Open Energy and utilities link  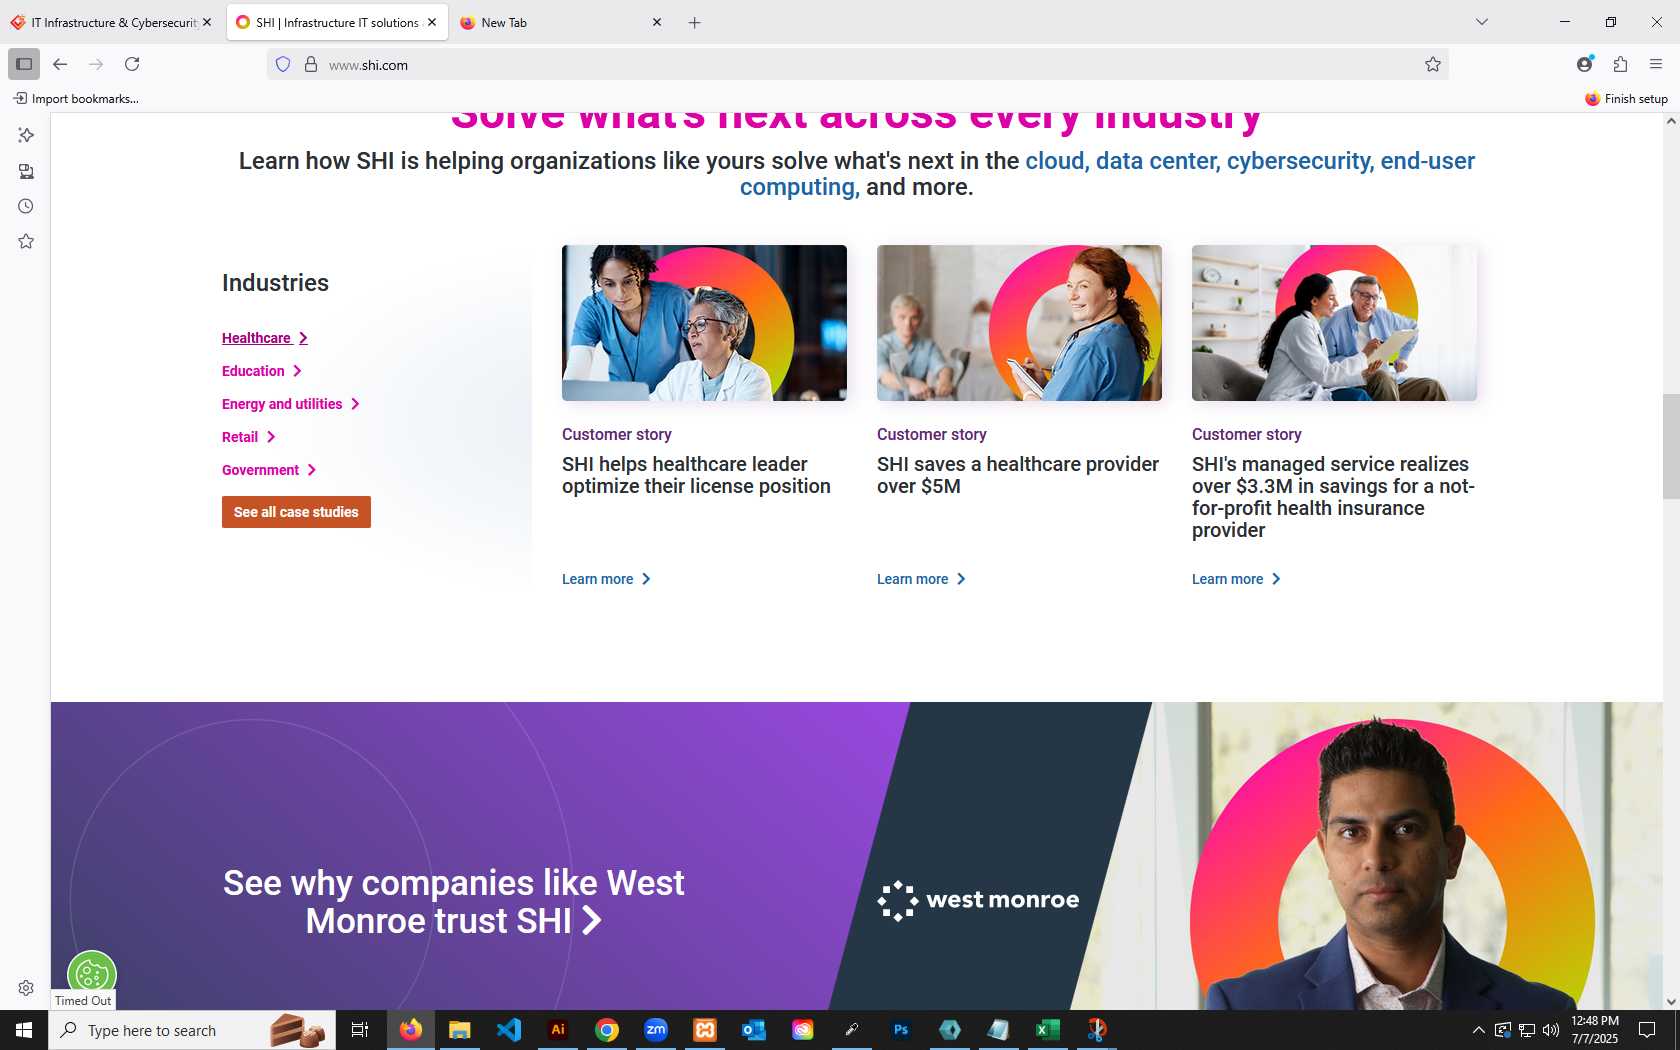coord(291,404)
